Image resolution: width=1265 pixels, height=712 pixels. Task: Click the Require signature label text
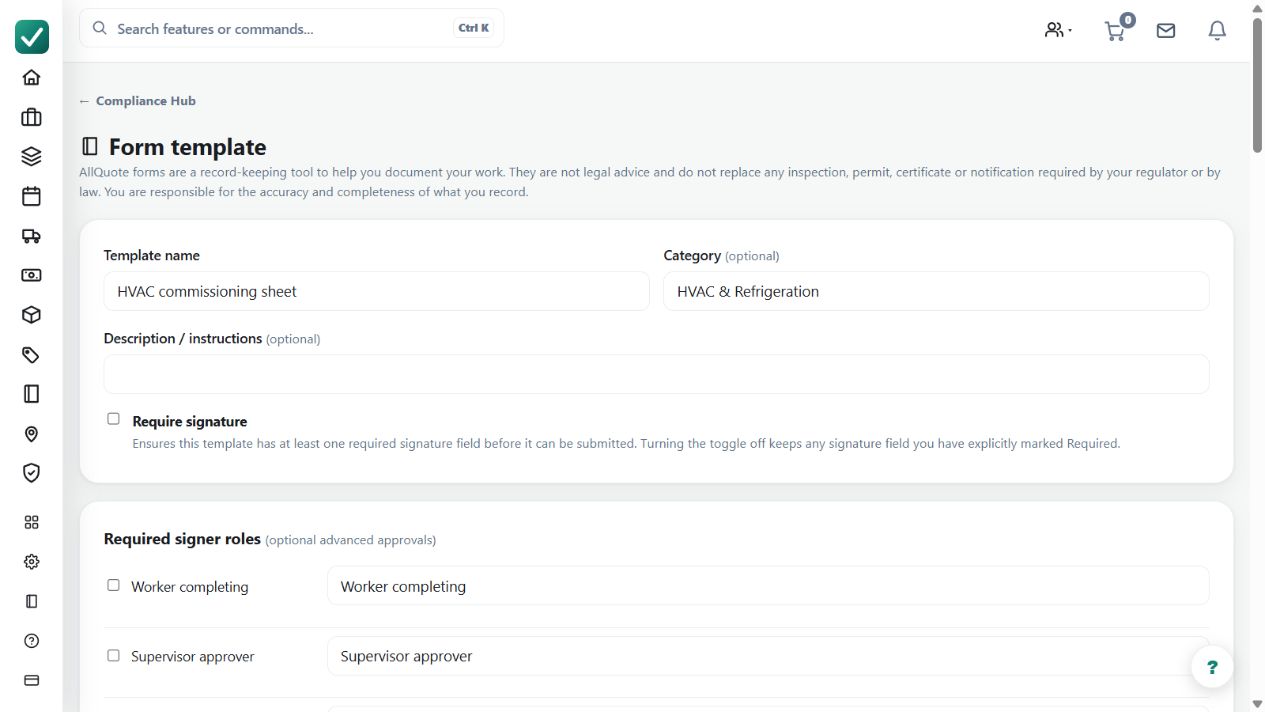[x=190, y=422]
